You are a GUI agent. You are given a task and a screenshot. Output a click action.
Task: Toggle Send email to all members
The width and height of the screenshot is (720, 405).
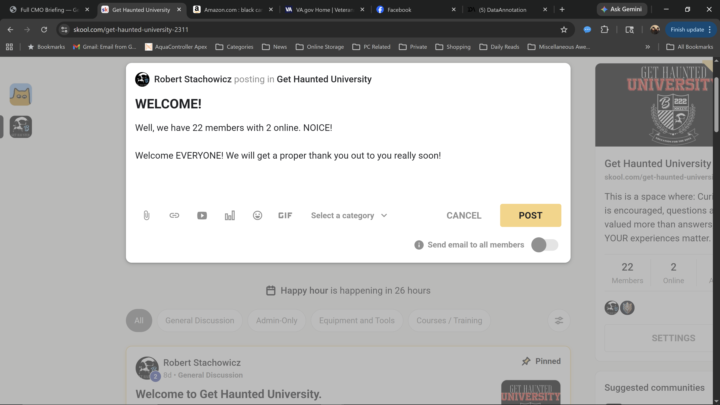pos(545,245)
